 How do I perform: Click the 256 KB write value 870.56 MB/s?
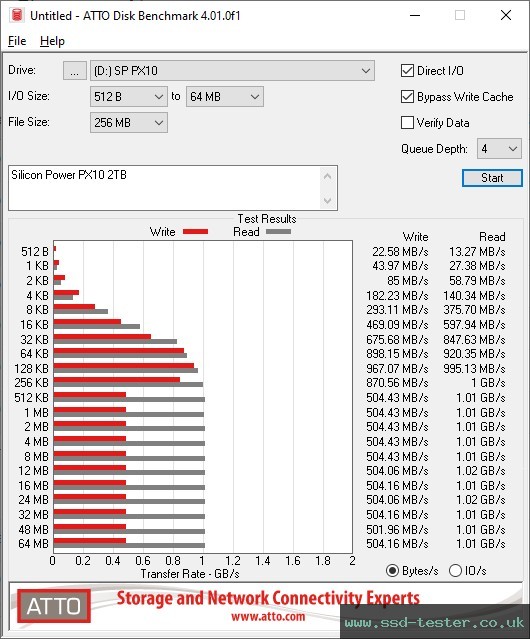pyautogui.click(x=397, y=383)
